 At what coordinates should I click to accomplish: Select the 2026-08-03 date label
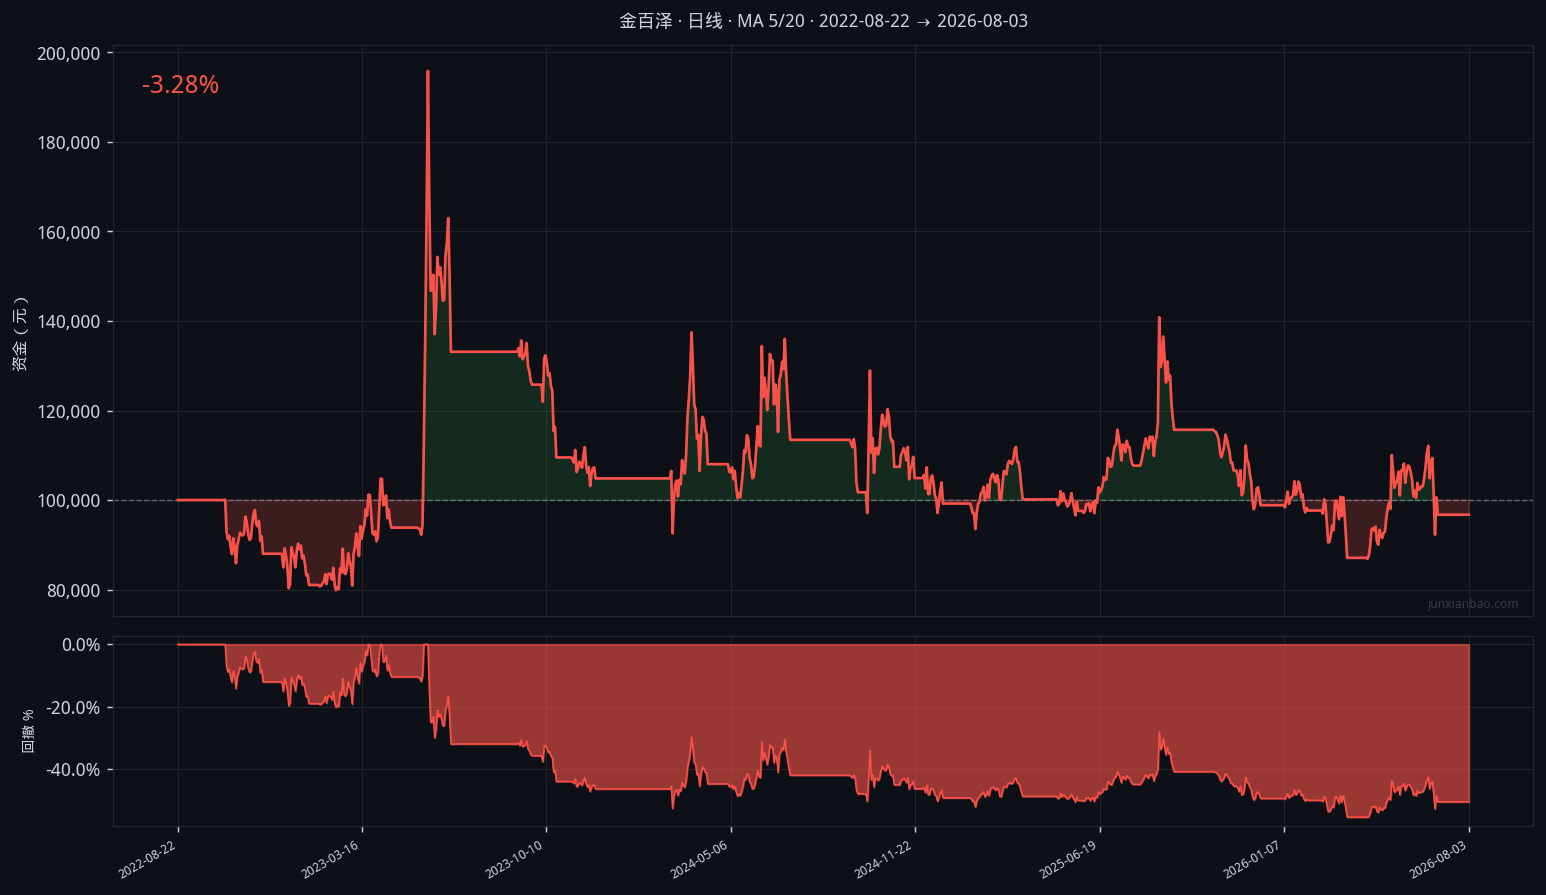(x=1437, y=860)
